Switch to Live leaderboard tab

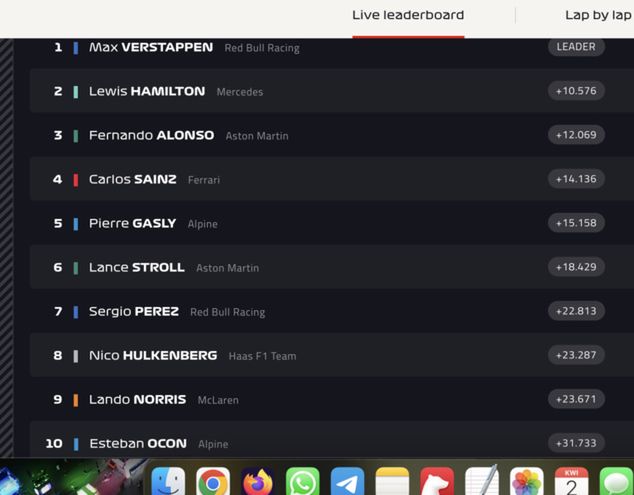(408, 16)
